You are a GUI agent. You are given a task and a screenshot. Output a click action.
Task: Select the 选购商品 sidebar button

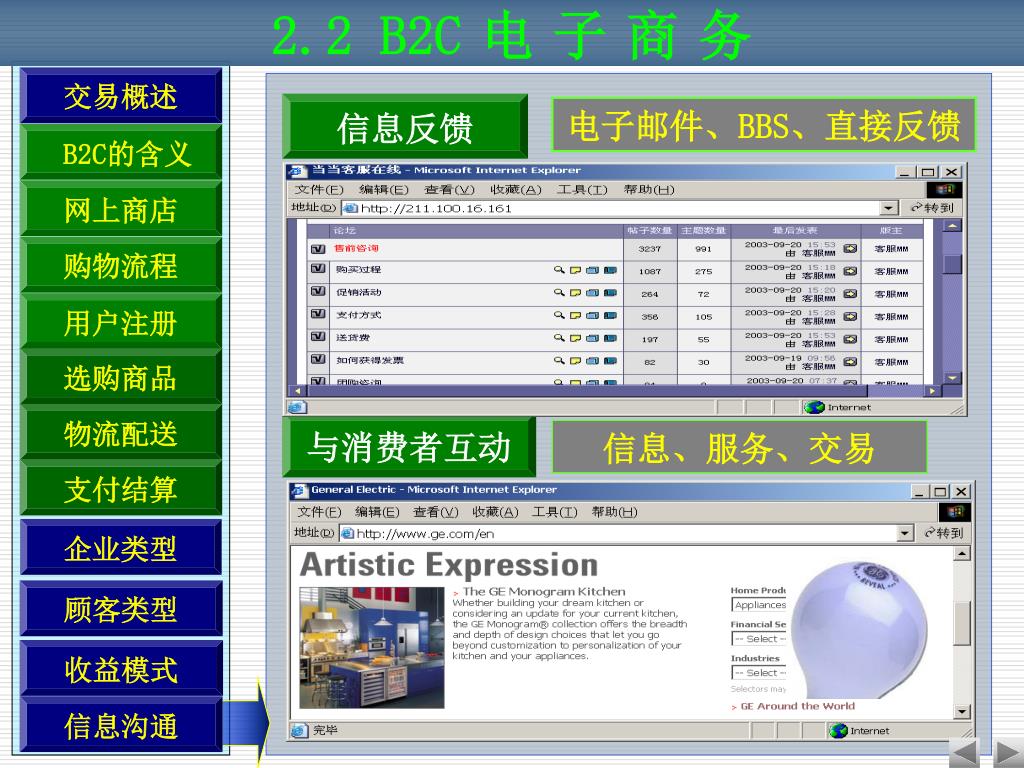[x=121, y=378]
